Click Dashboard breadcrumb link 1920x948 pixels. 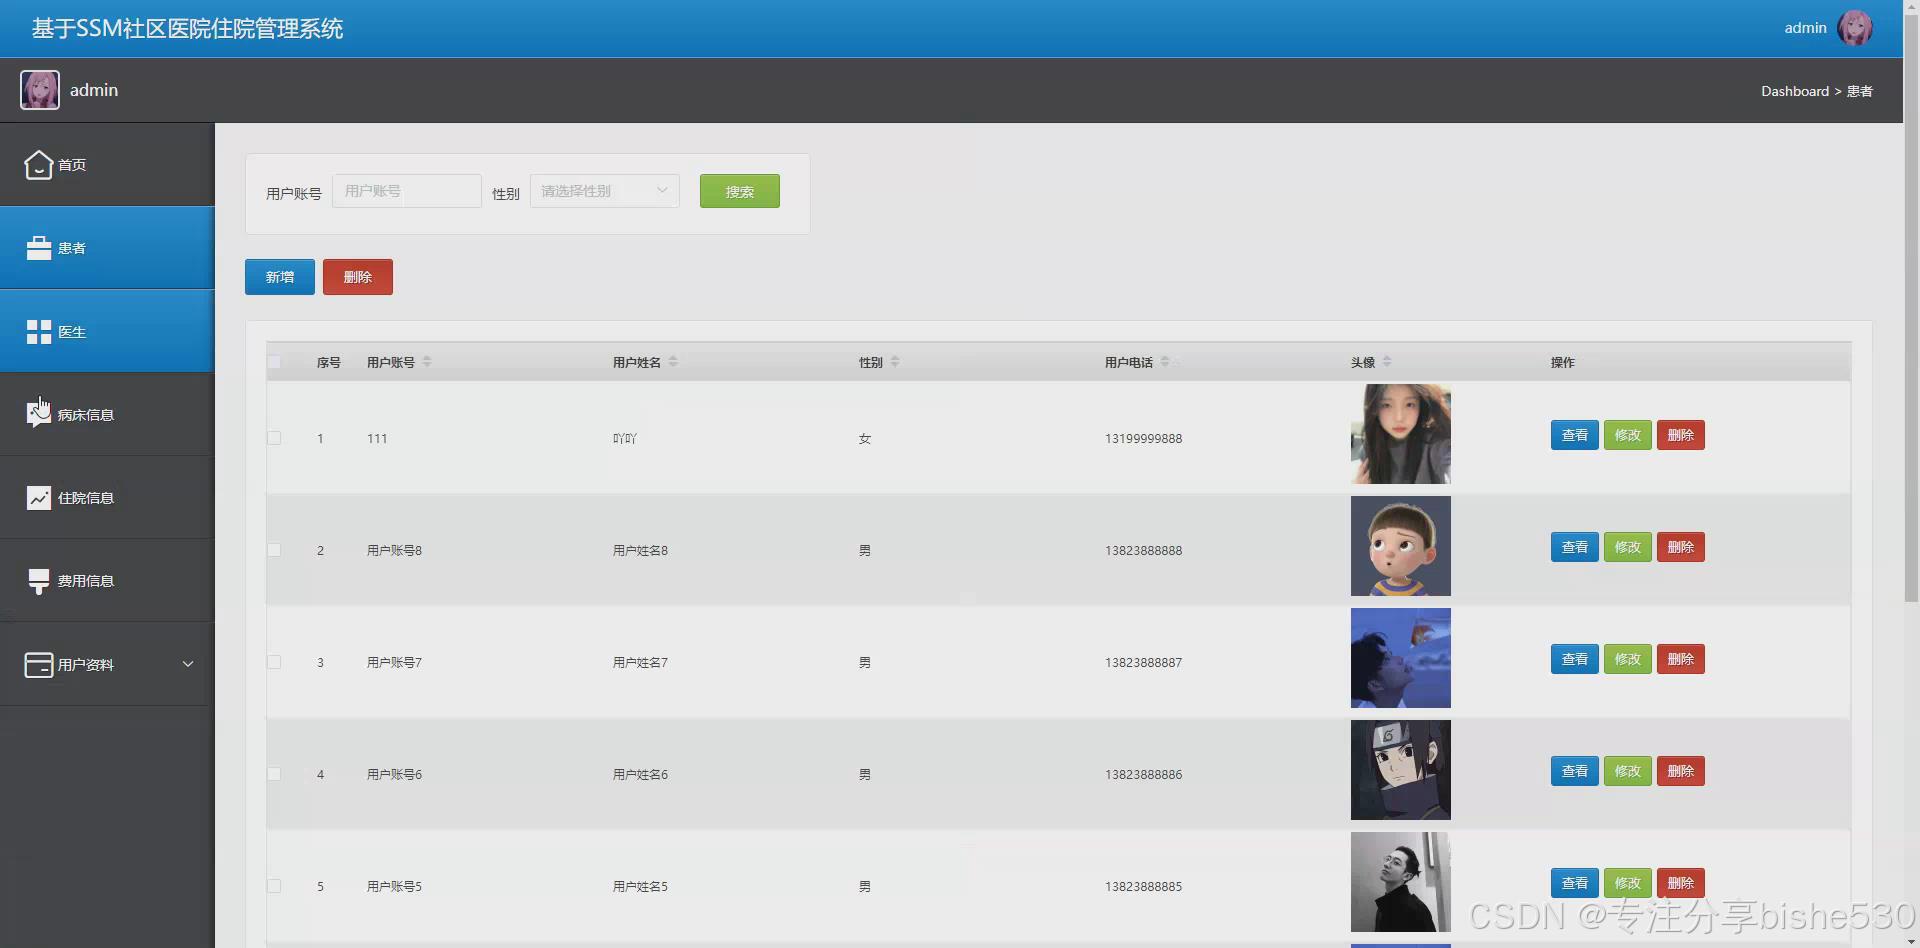1795,91
